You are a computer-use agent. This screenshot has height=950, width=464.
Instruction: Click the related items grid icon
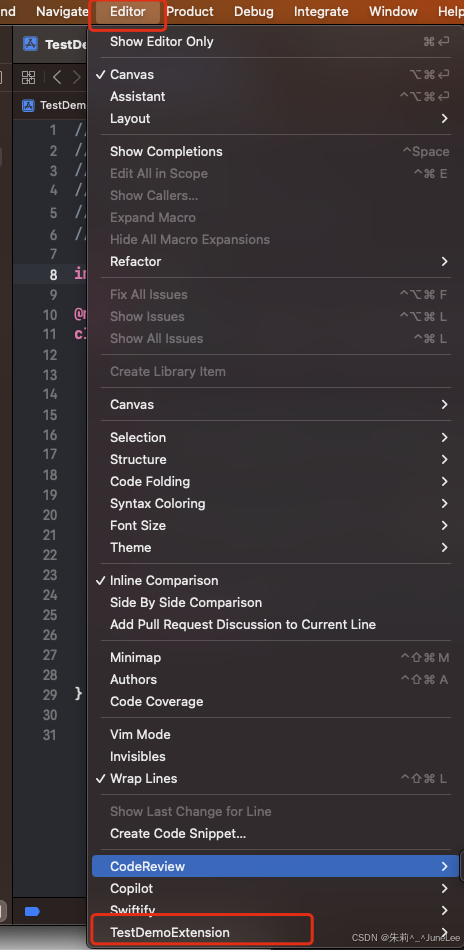tap(28, 77)
